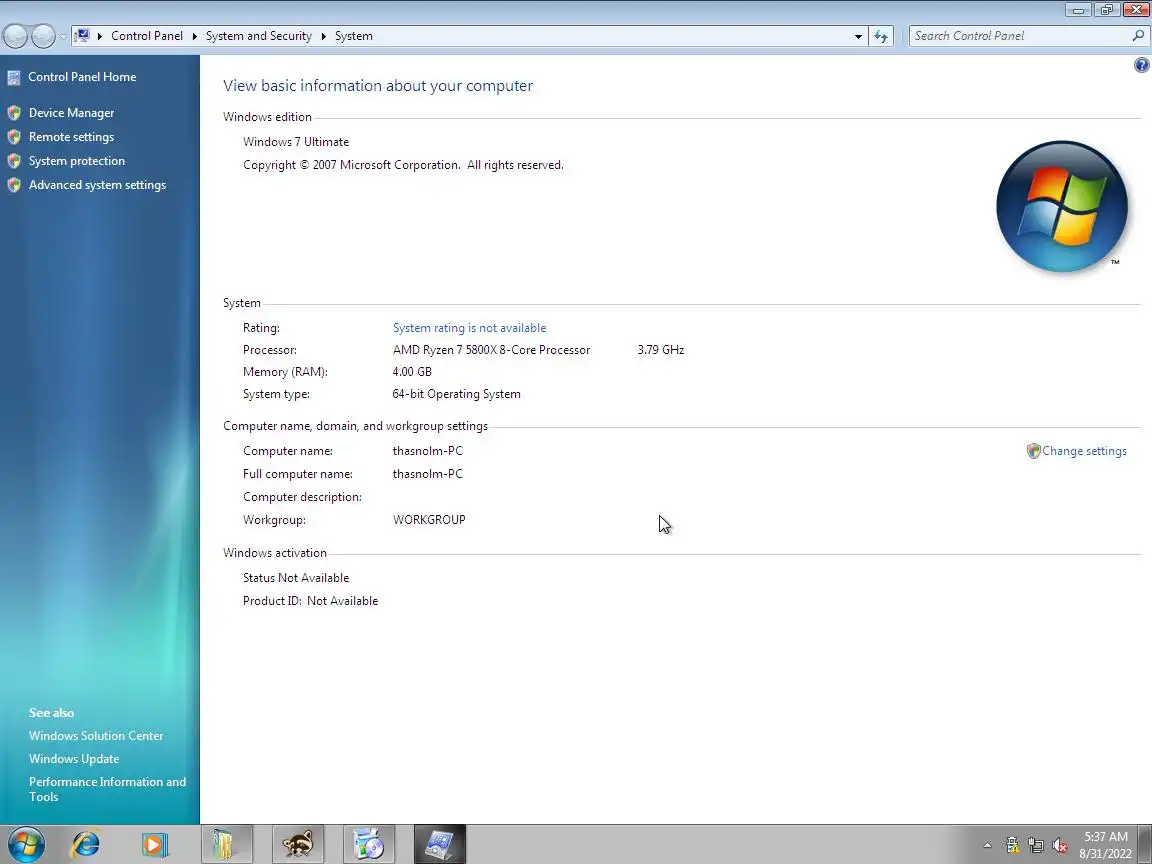Open Help with the question mark icon

1141,65
